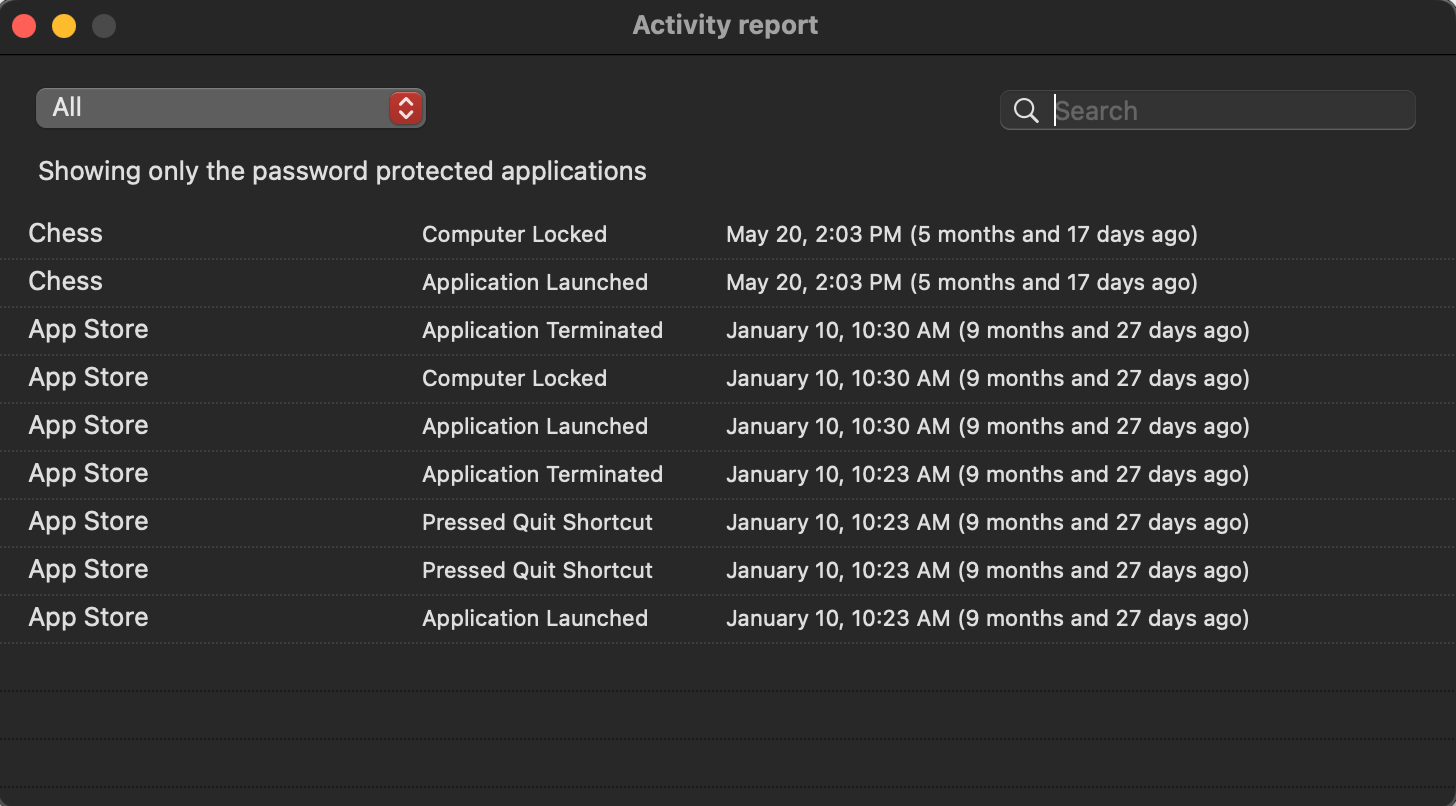Viewport: 1456px width, 806px height.
Task: Select the second Pressed Quit Shortcut row
Action: [537, 570]
